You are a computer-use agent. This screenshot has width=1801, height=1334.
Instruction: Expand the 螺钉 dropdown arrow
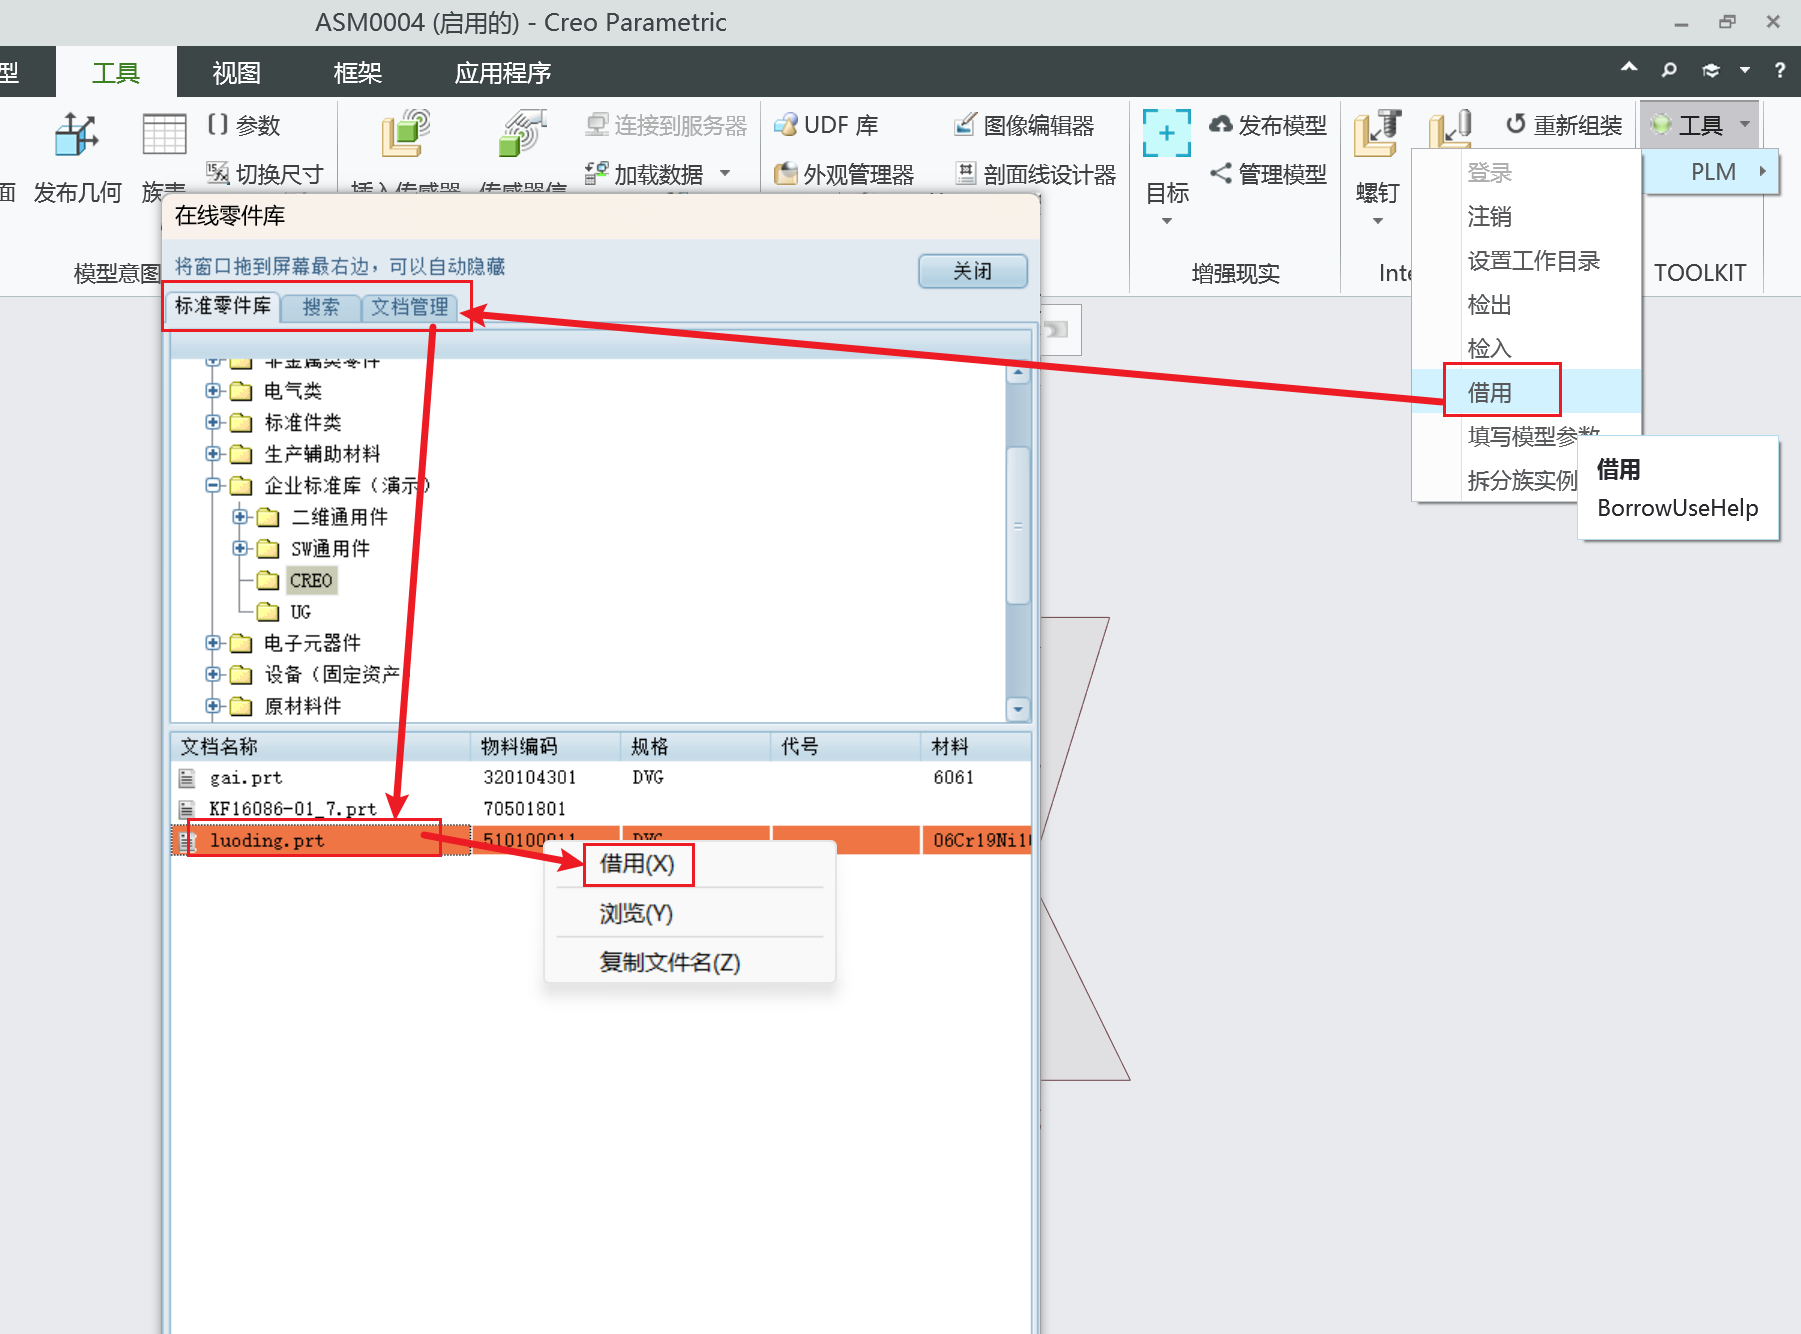coord(1377,221)
